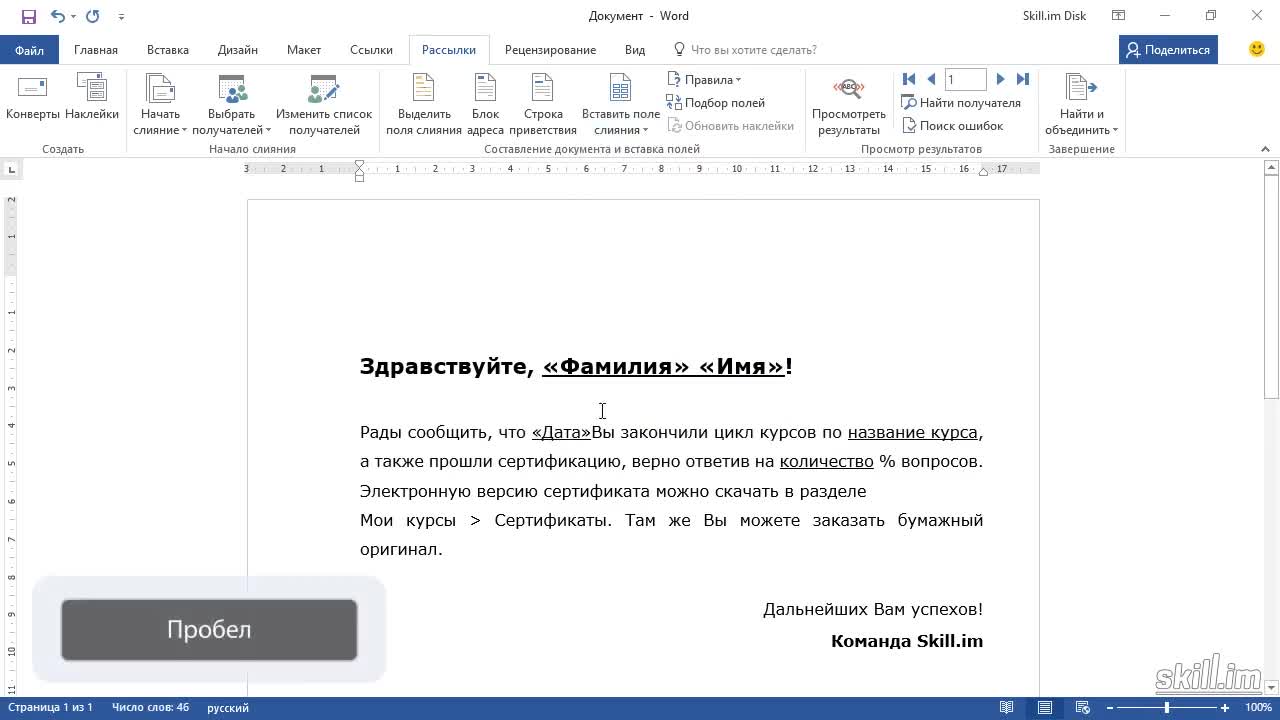Open Ribbon Display Options icon
This screenshot has width=1280, height=720.
coord(1119,16)
